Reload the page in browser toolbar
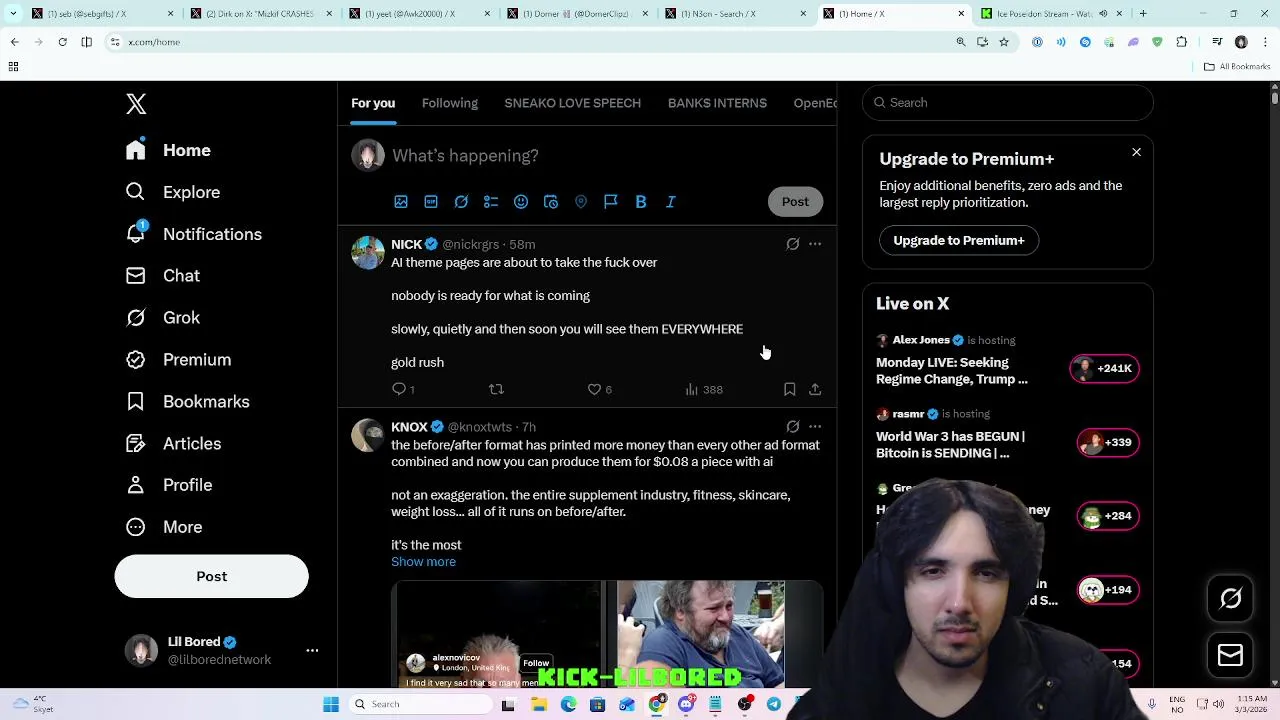 point(62,42)
